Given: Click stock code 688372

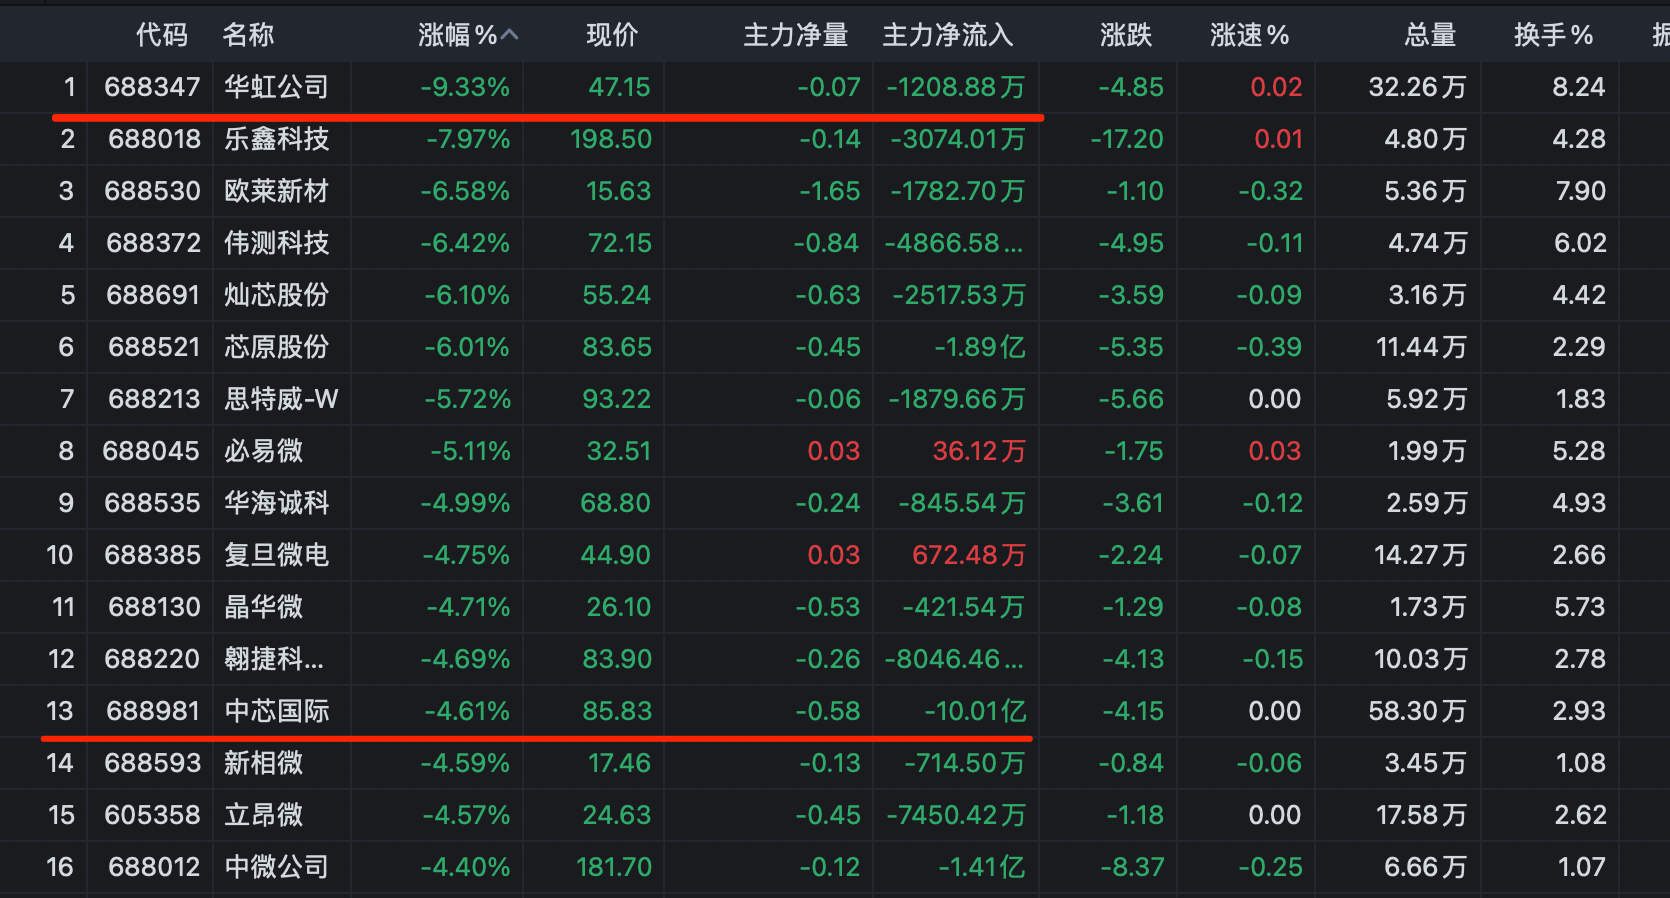Looking at the screenshot, I should (x=153, y=243).
